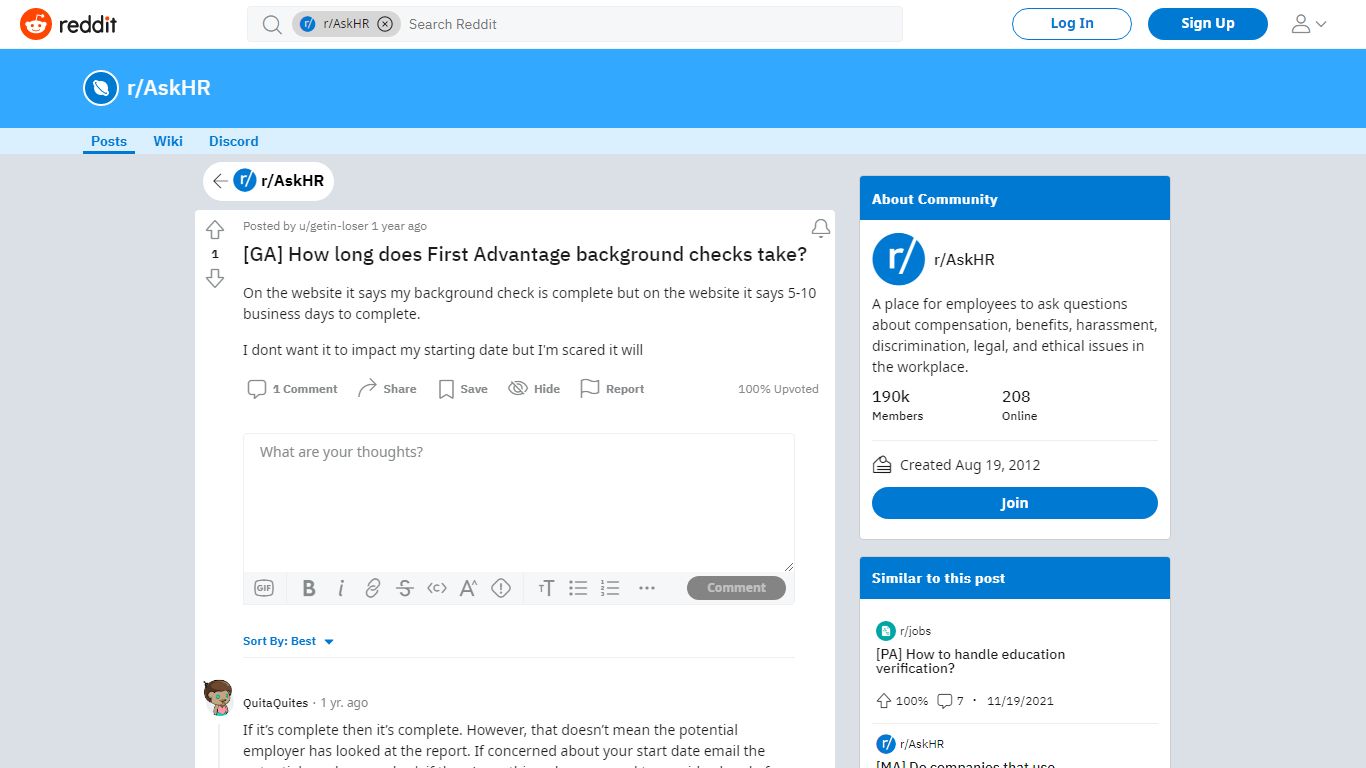Insert a bulleted list
The width and height of the screenshot is (1366, 768).
578,588
